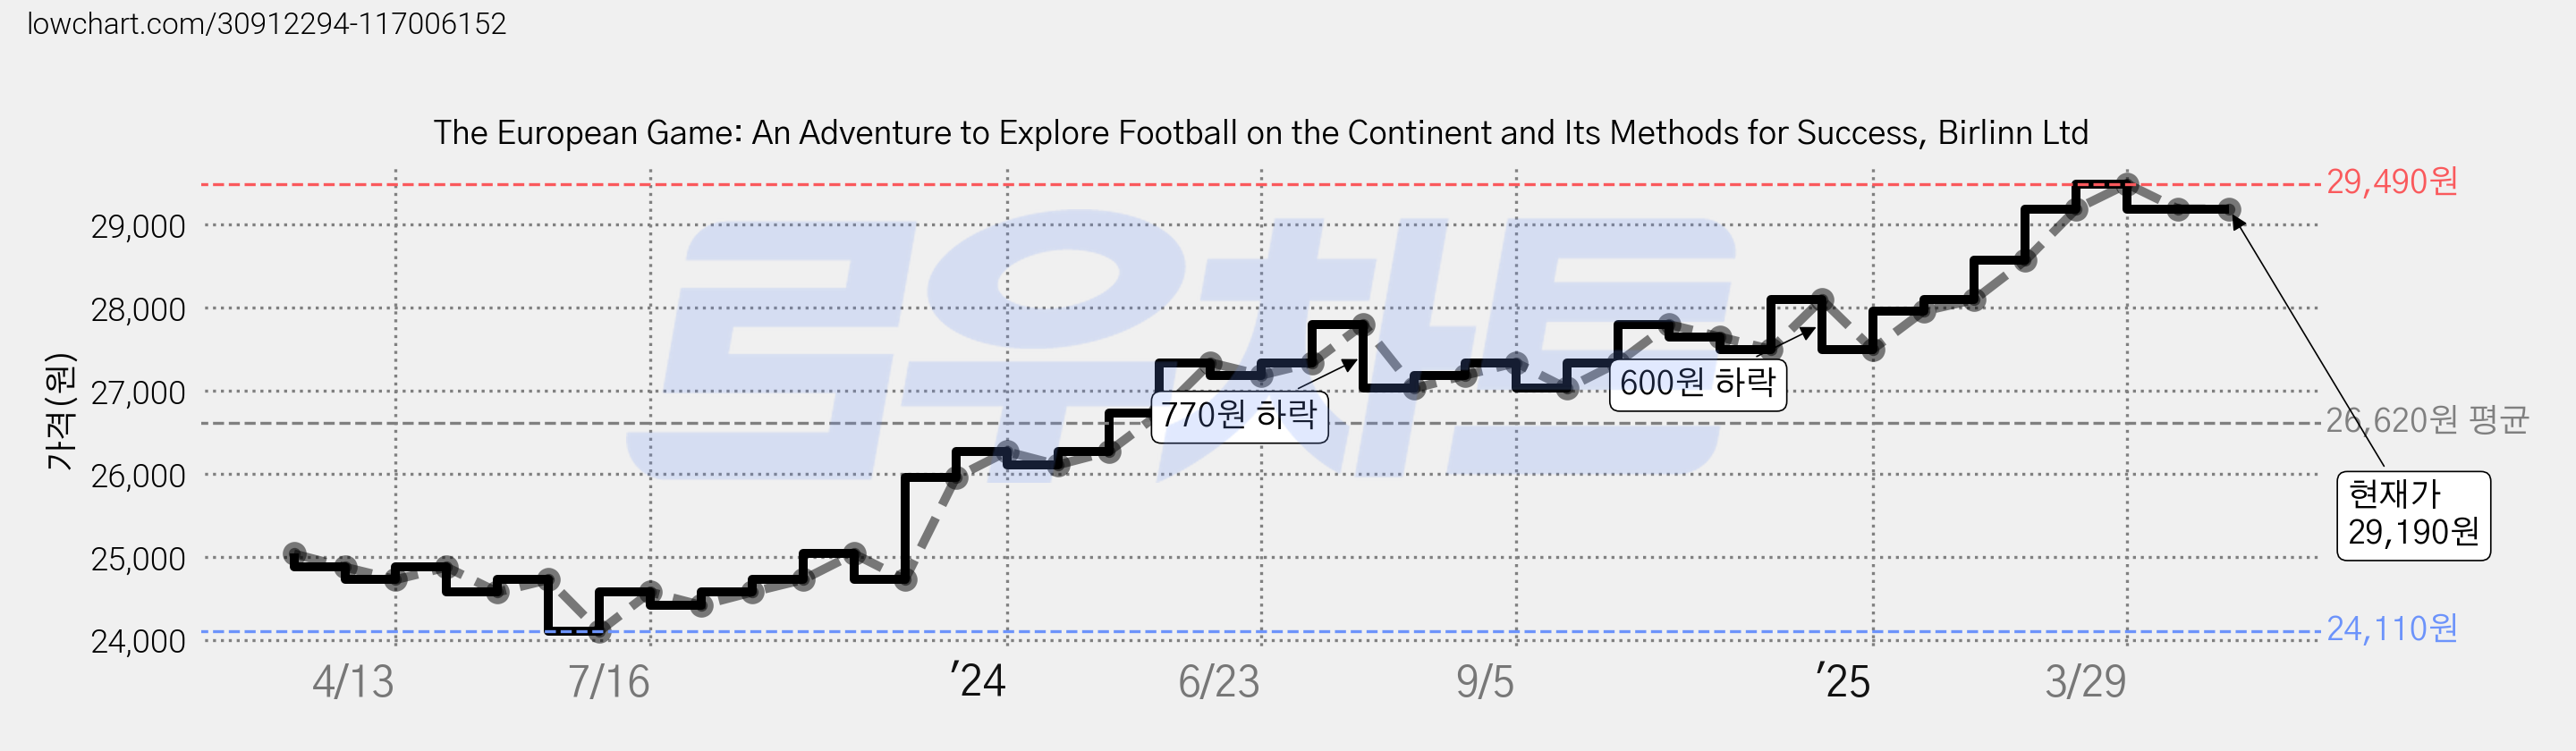The height and width of the screenshot is (751, 2576).
Task: Click the 9/5 date axis label
Action: click(1485, 682)
